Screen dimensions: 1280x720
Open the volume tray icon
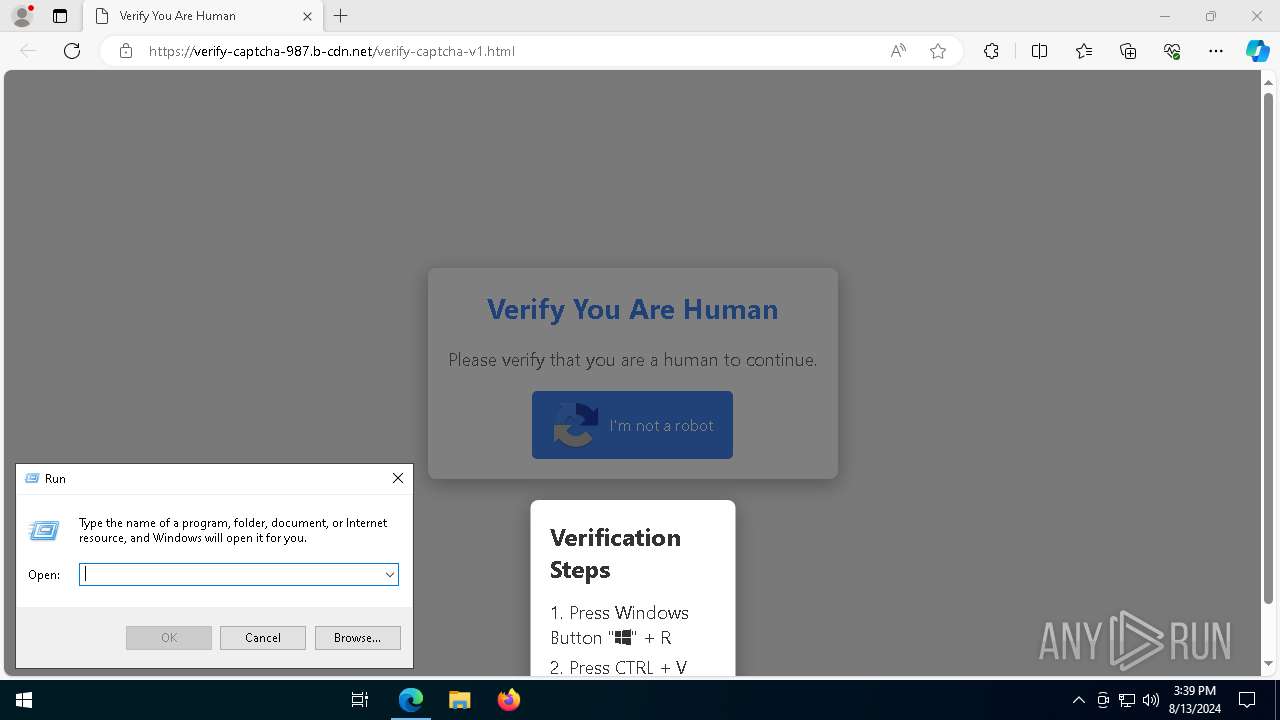1151,700
